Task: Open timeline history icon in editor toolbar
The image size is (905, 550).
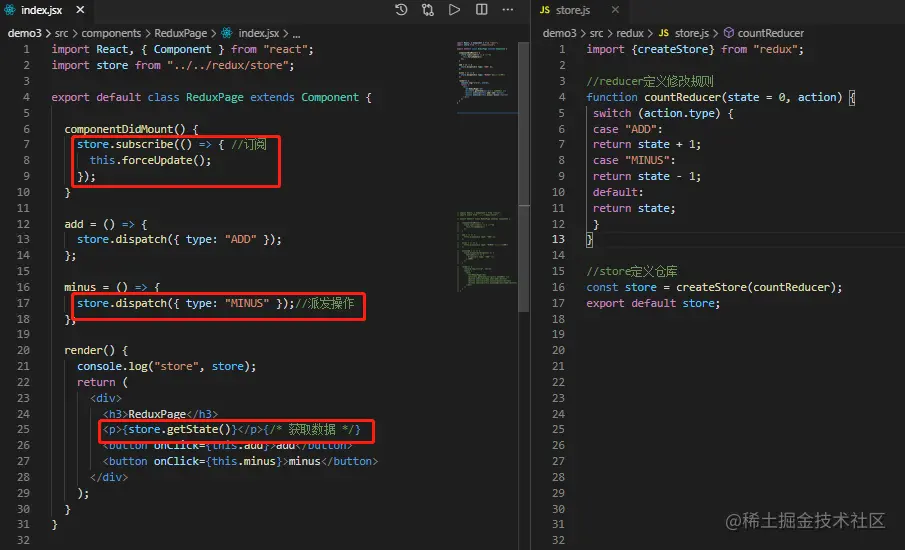Action: pyautogui.click(x=401, y=10)
